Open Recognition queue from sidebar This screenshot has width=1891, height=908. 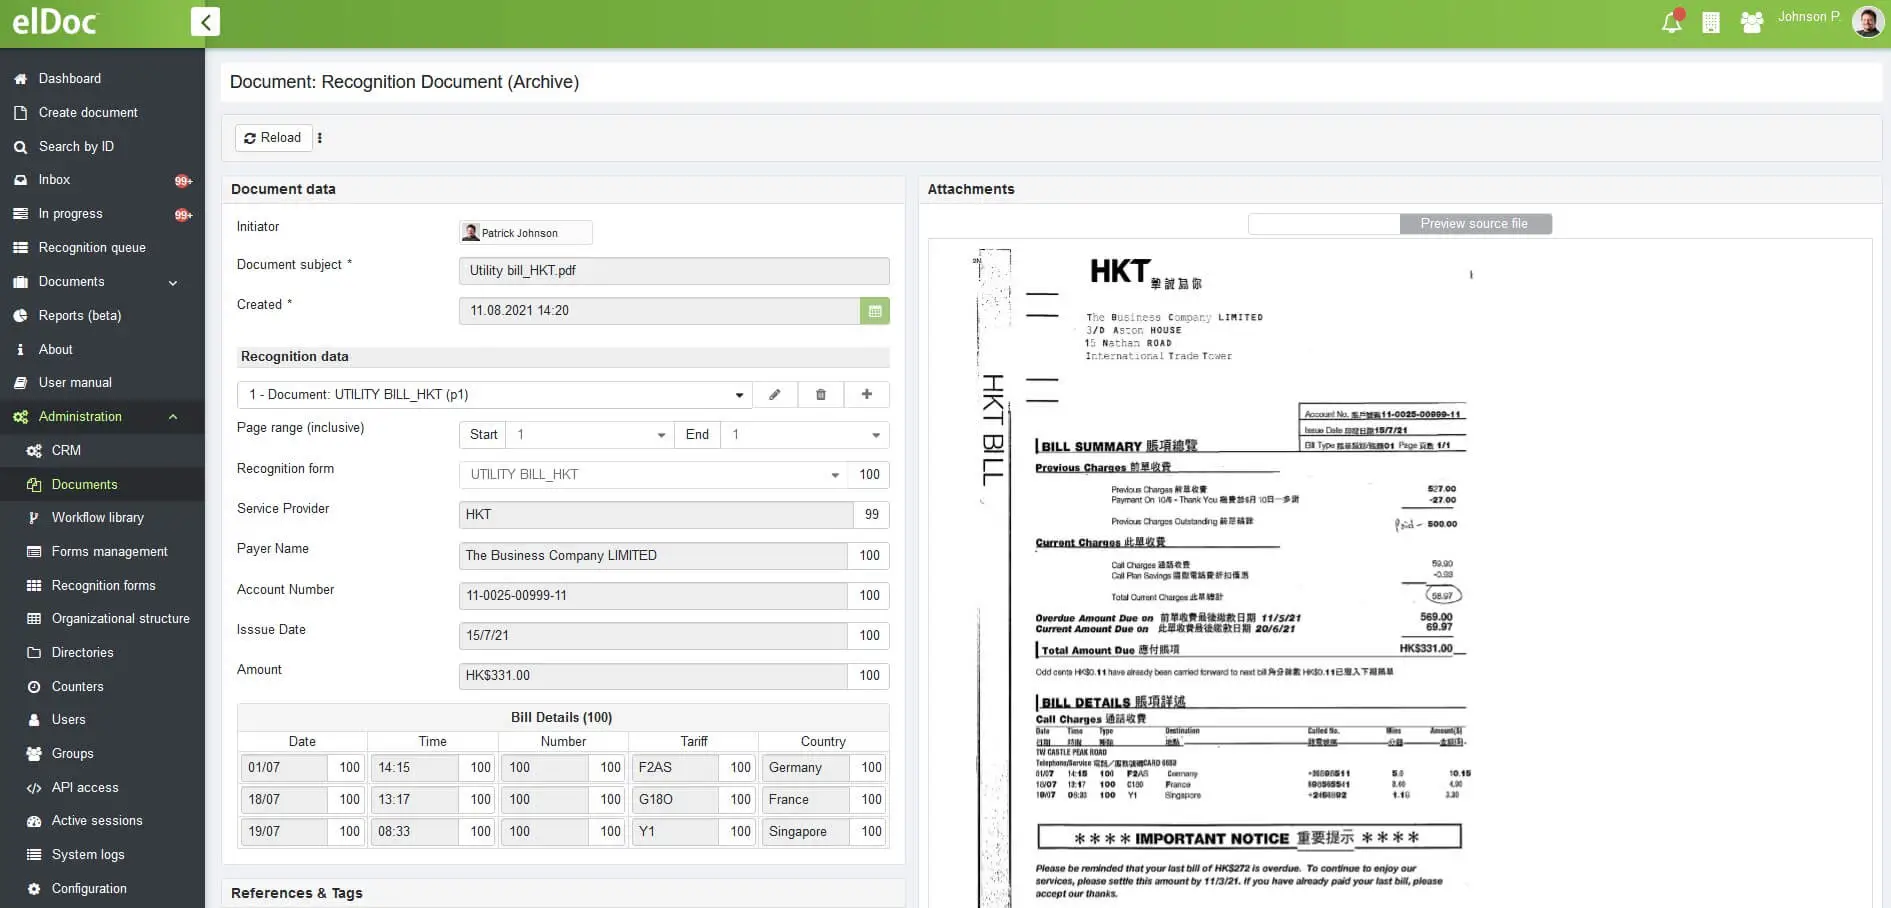click(x=92, y=248)
